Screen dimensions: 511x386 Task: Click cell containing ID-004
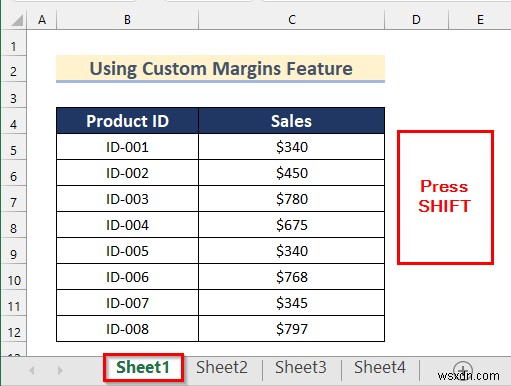[x=127, y=225]
